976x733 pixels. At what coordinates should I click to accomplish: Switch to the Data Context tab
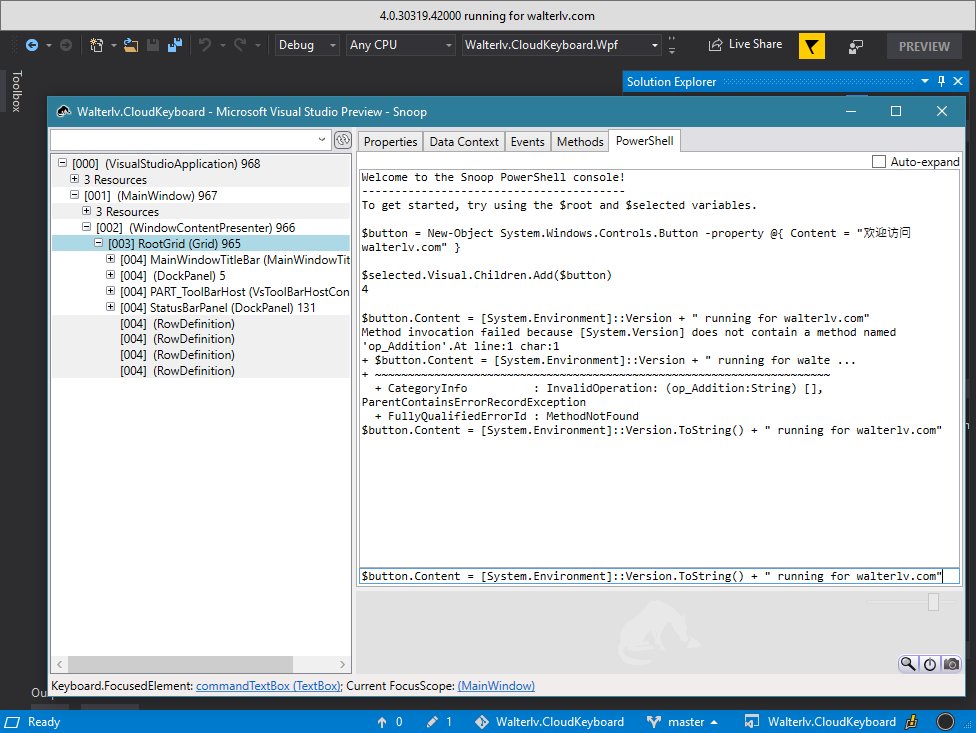coord(464,142)
